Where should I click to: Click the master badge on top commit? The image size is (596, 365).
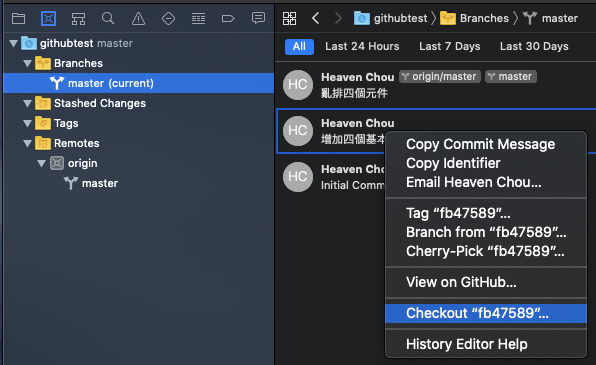[510, 76]
